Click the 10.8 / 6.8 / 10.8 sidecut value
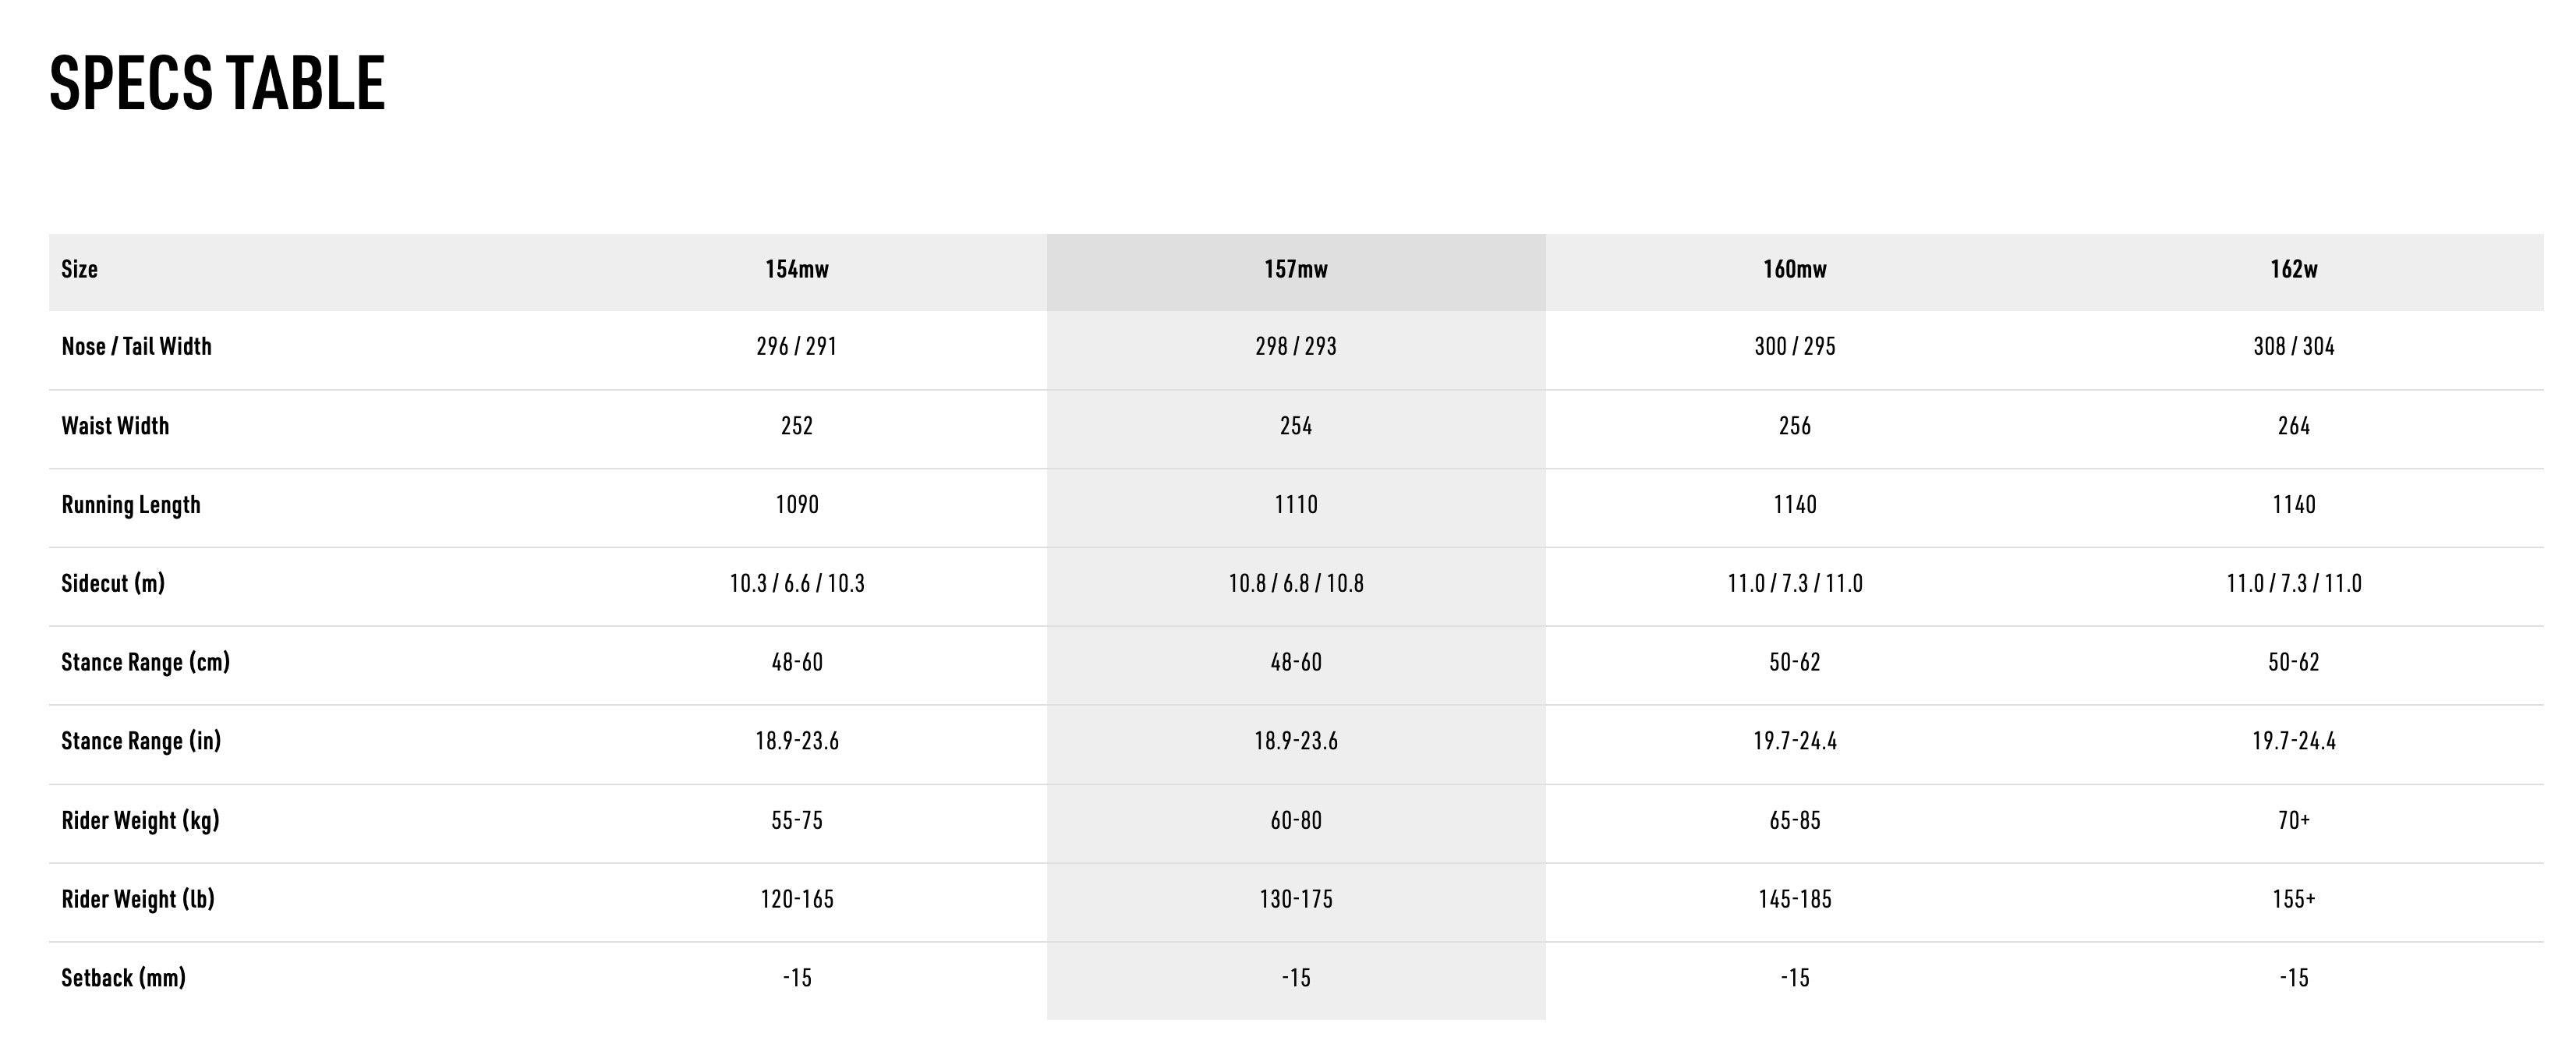Image resolution: width=2576 pixels, height=1062 pixels. 1295,583
